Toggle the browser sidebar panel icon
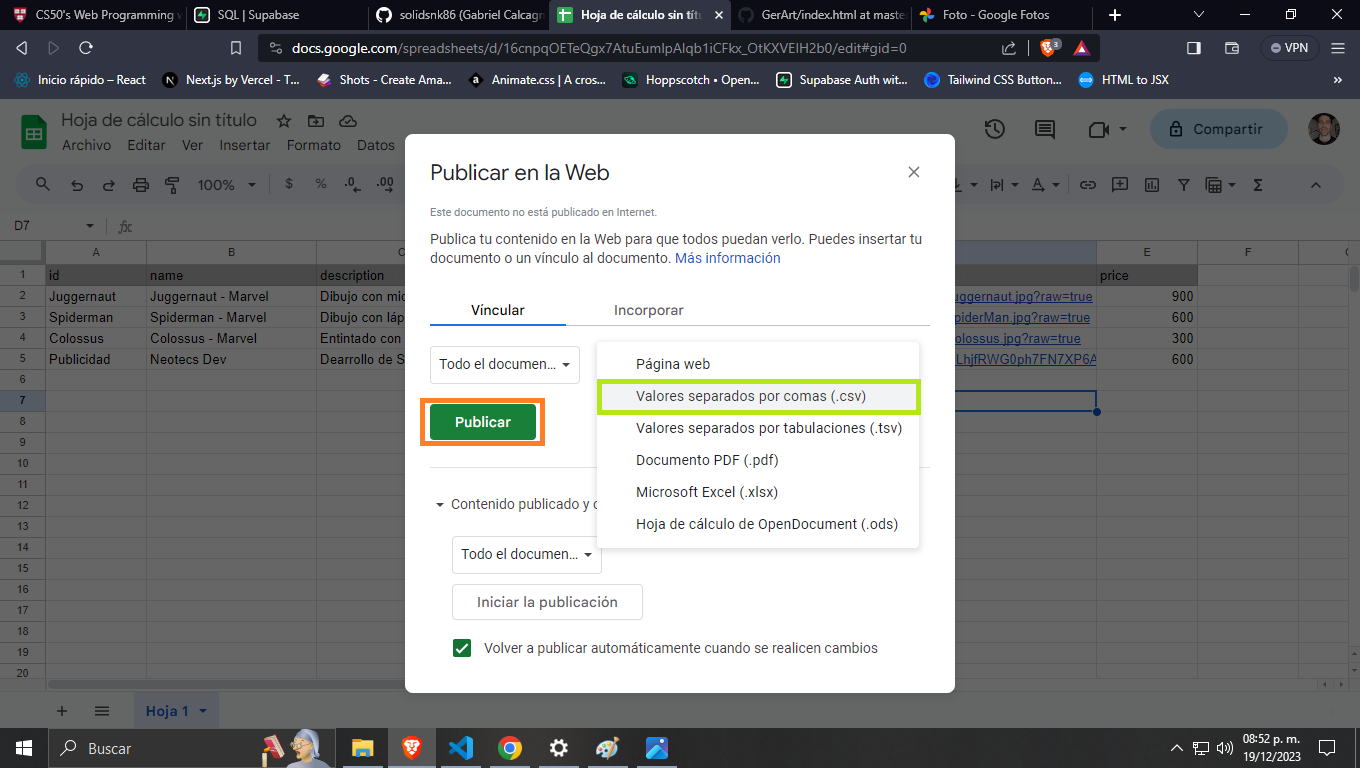The width and height of the screenshot is (1360, 768). pos(1194,47)
